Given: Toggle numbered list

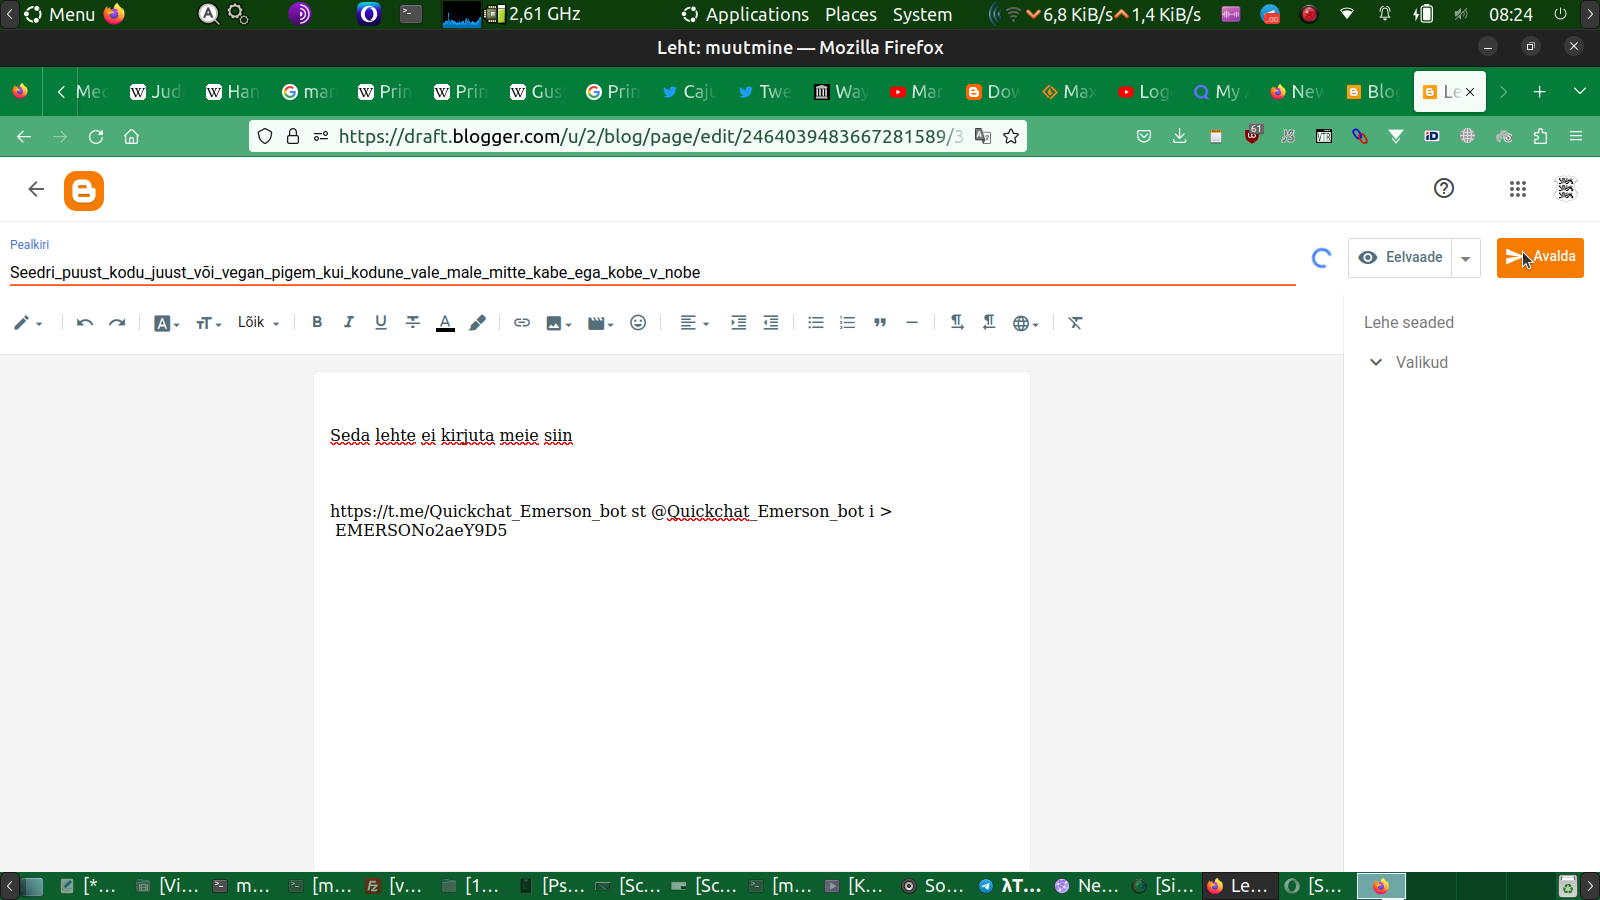Looking at the screenshot, I should [848, 323].
